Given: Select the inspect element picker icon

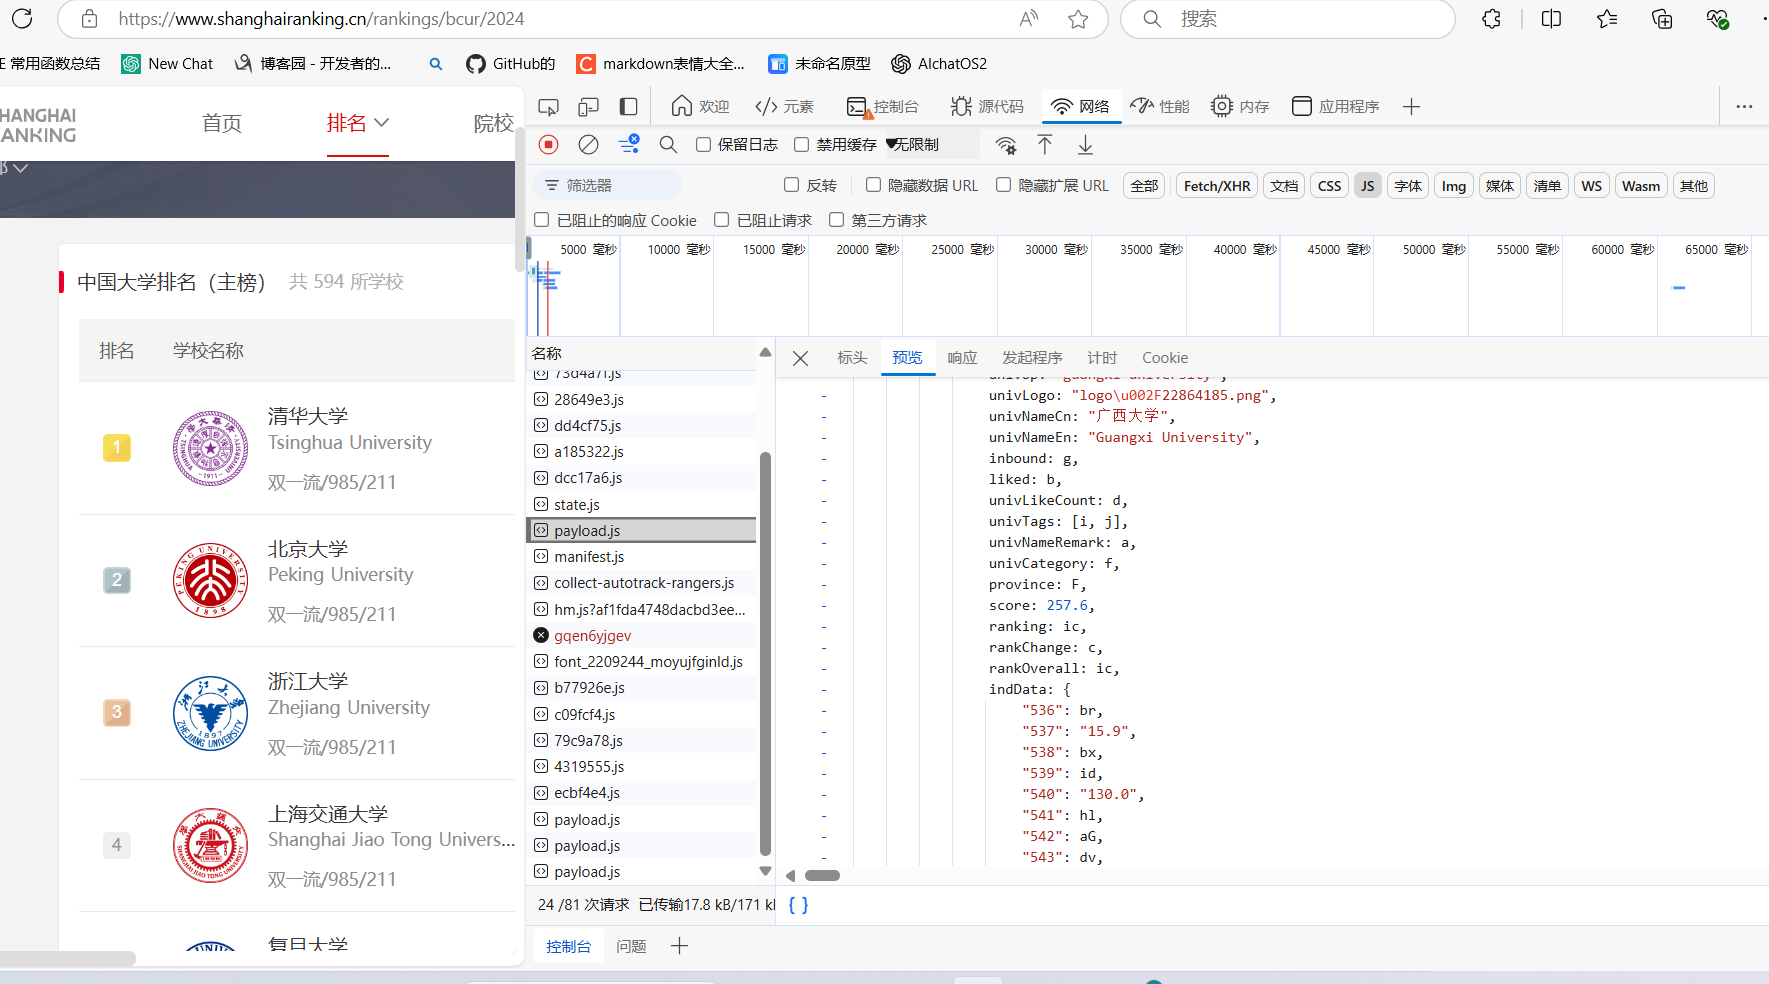Looking at the screenshot, I should pos(548,107).
